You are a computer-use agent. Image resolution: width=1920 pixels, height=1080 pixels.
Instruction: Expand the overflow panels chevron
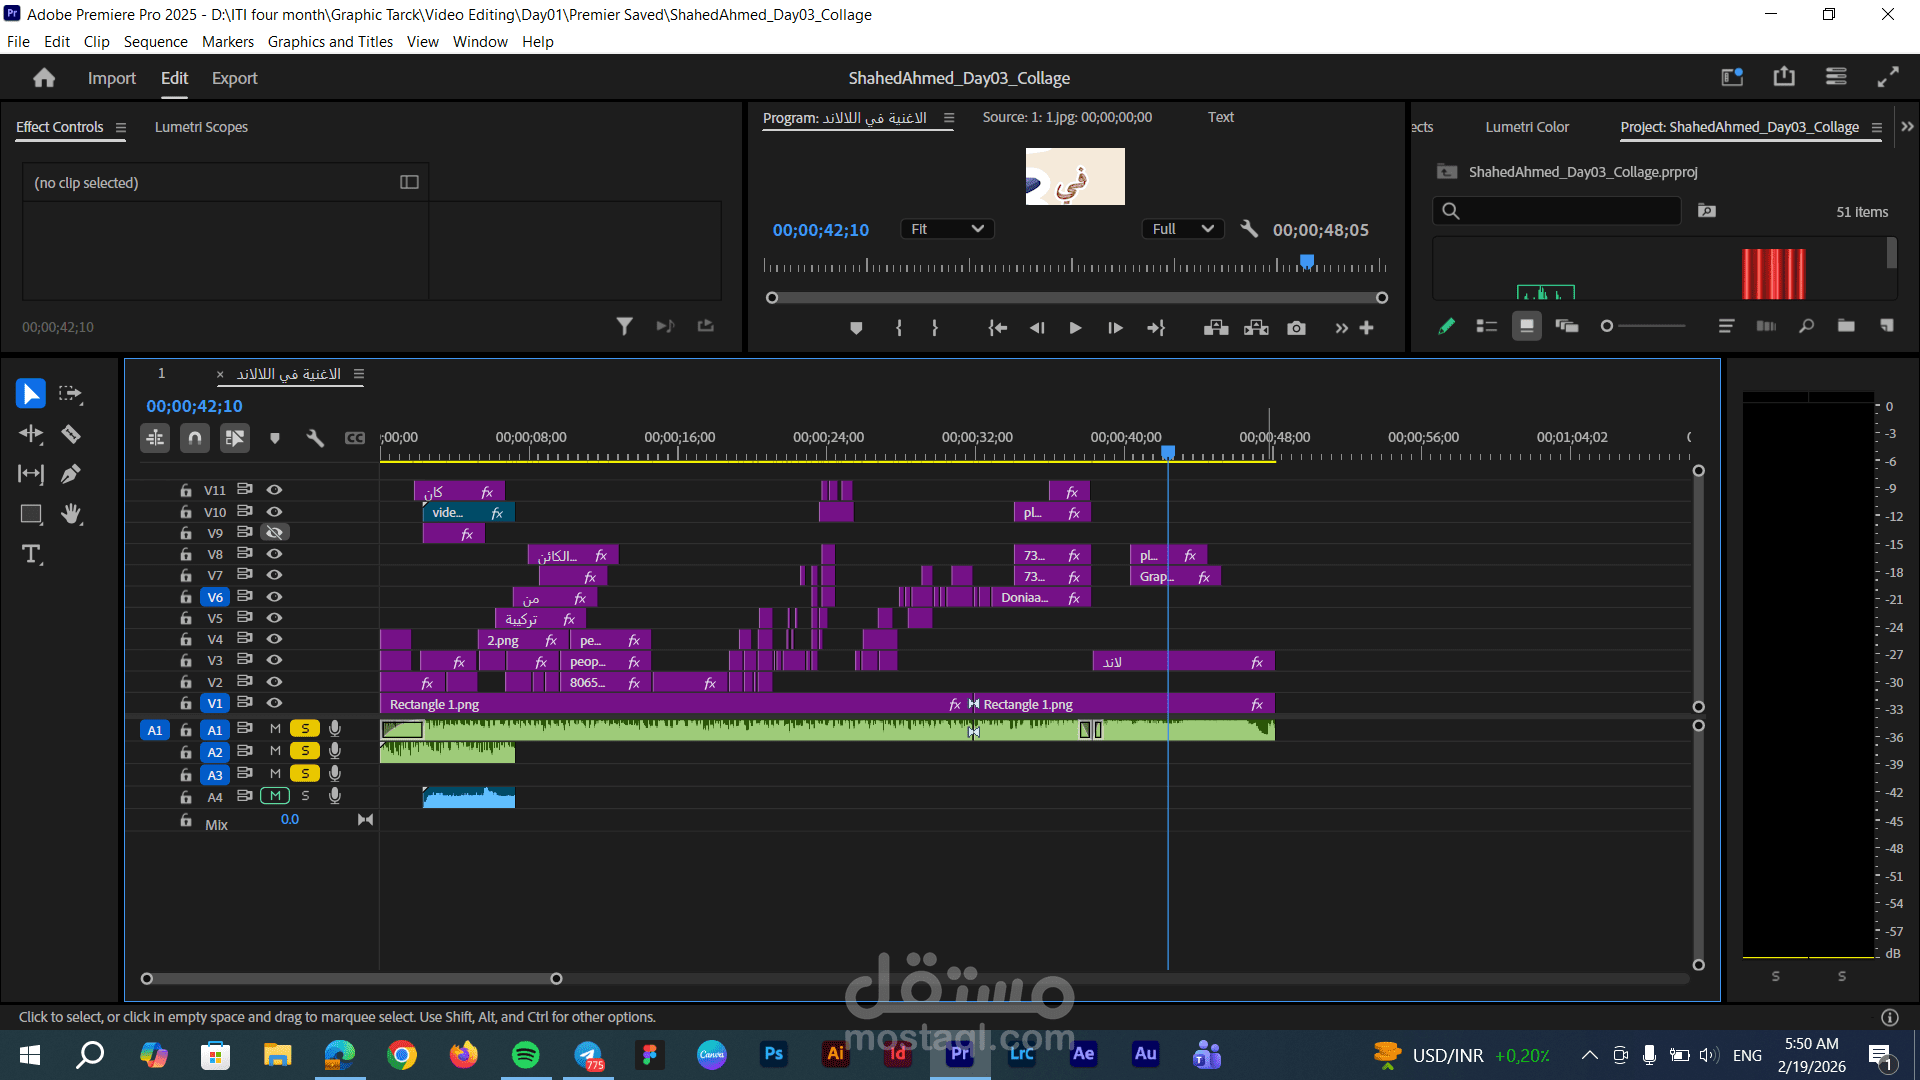(x=1907, y=127)
